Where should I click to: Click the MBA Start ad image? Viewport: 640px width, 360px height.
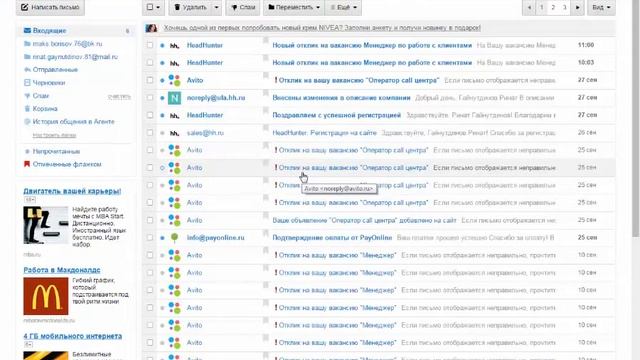[x=46, y=225]
